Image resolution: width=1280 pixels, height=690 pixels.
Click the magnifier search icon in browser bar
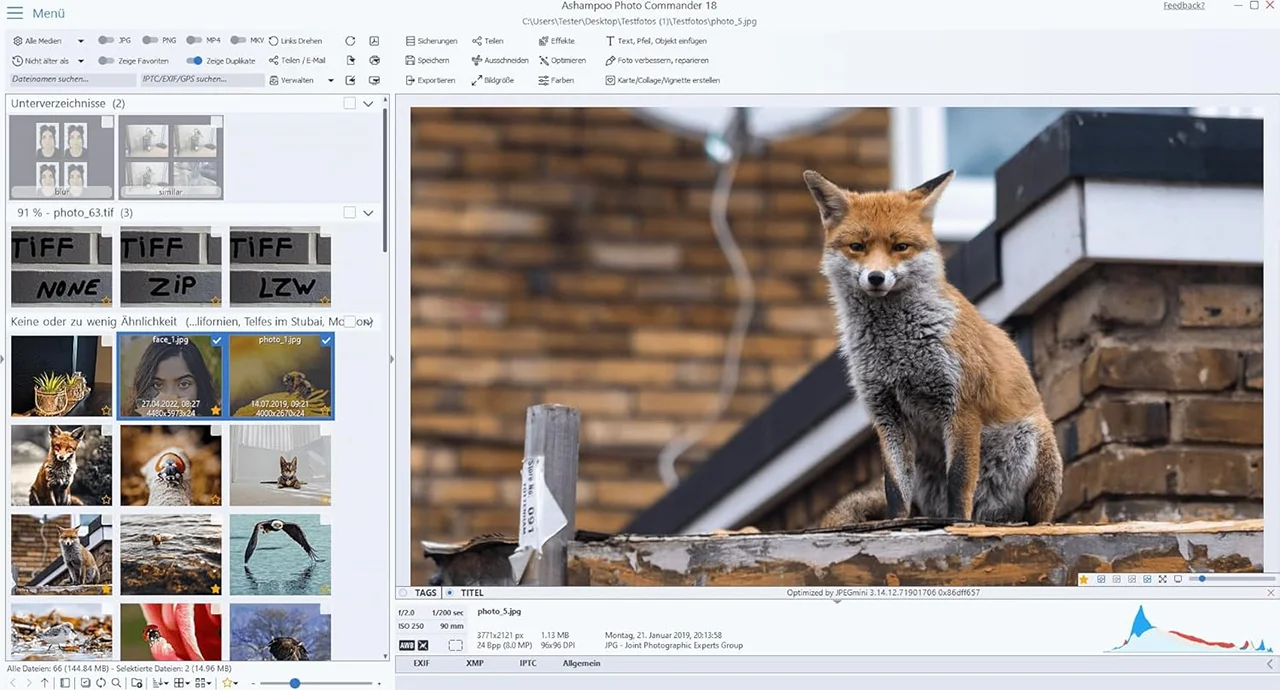click(117, 683)
